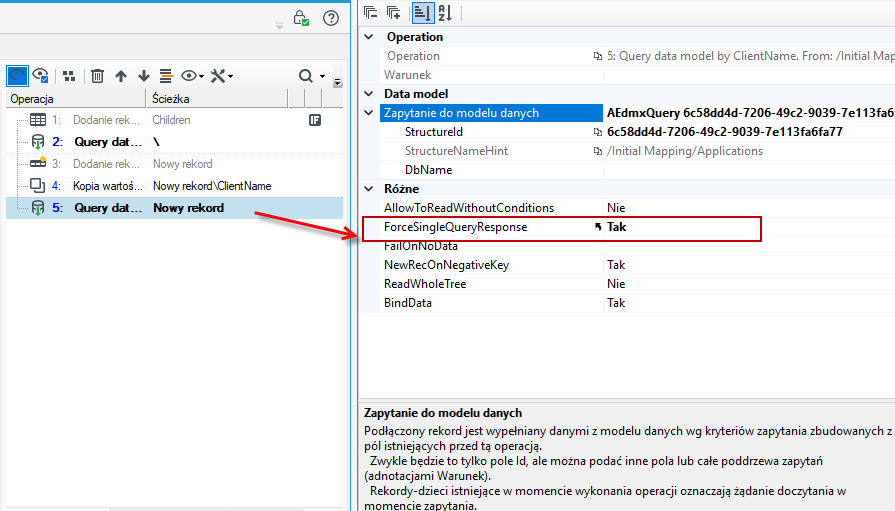
Task: Select operation 3 Dodanie rek... Nowy rekord
Action: click(x=174, y=164)
